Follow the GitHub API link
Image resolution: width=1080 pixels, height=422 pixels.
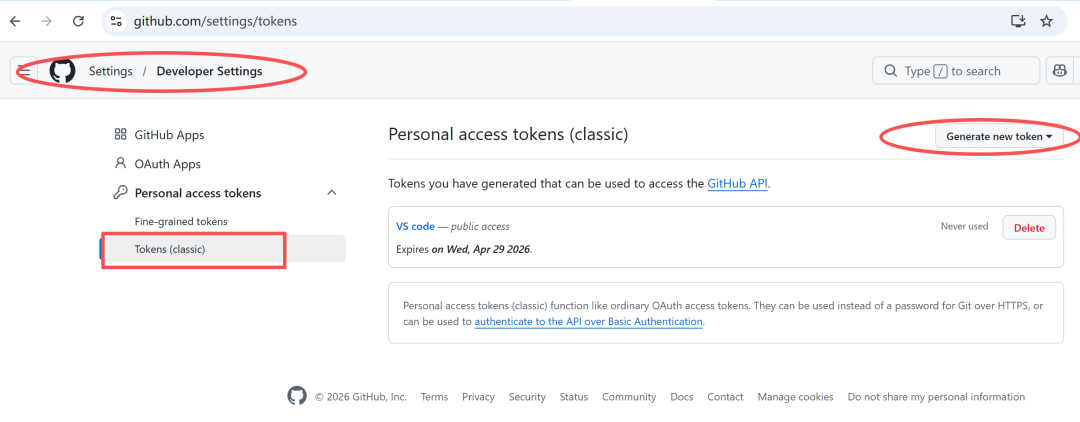click(737, 184)
